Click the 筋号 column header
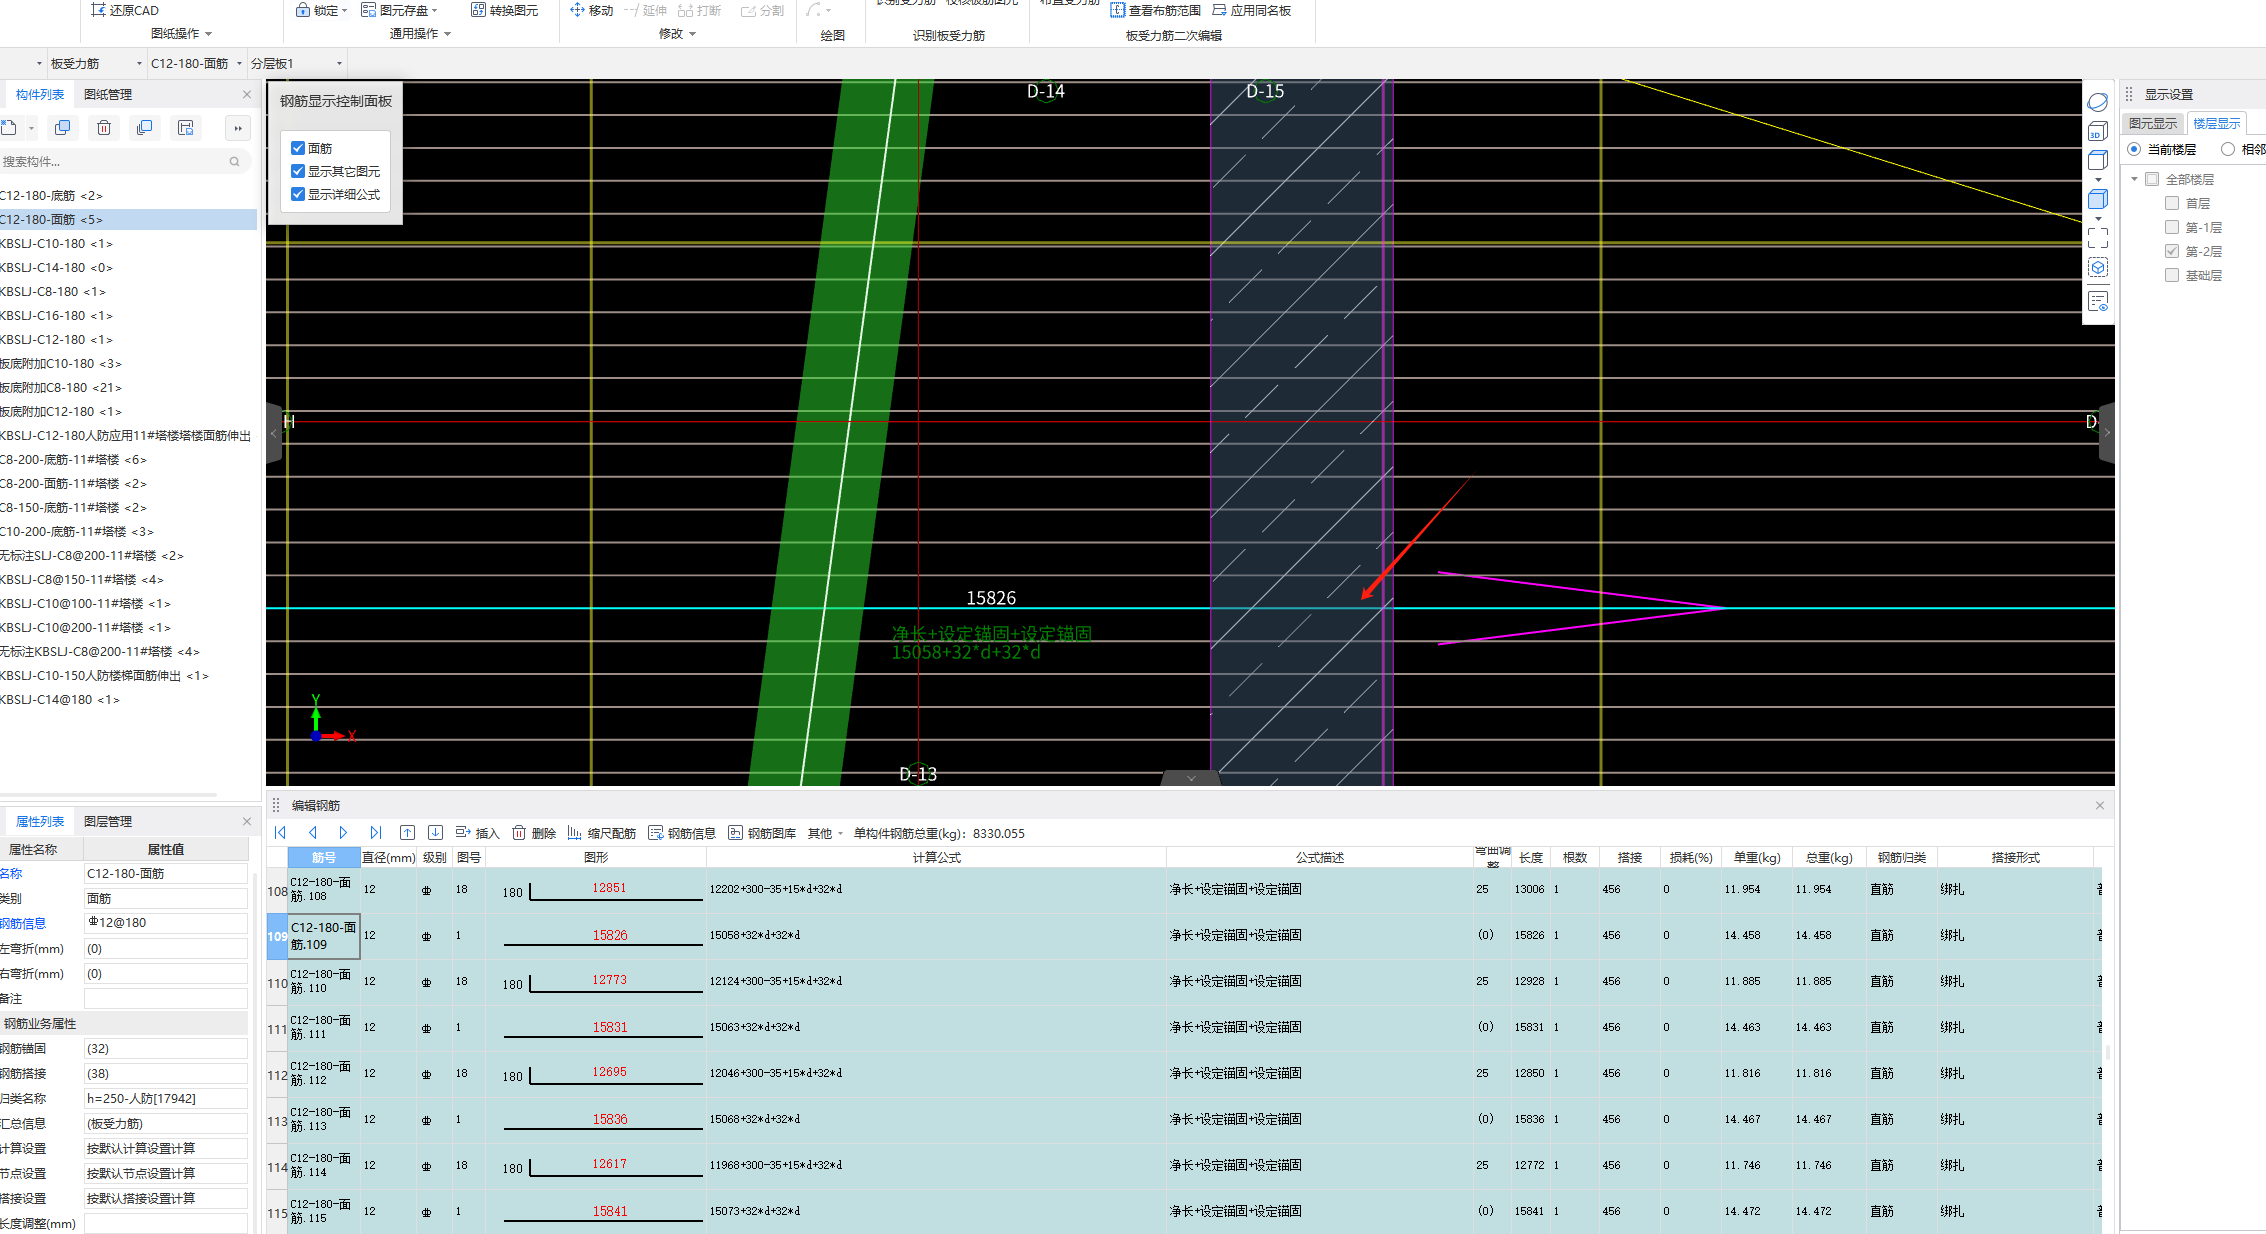 324,857
